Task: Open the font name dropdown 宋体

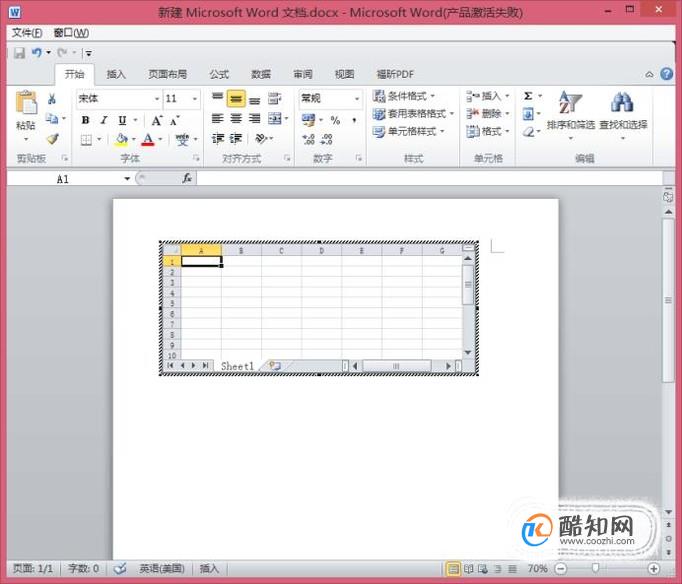Action: click(157, 99)
